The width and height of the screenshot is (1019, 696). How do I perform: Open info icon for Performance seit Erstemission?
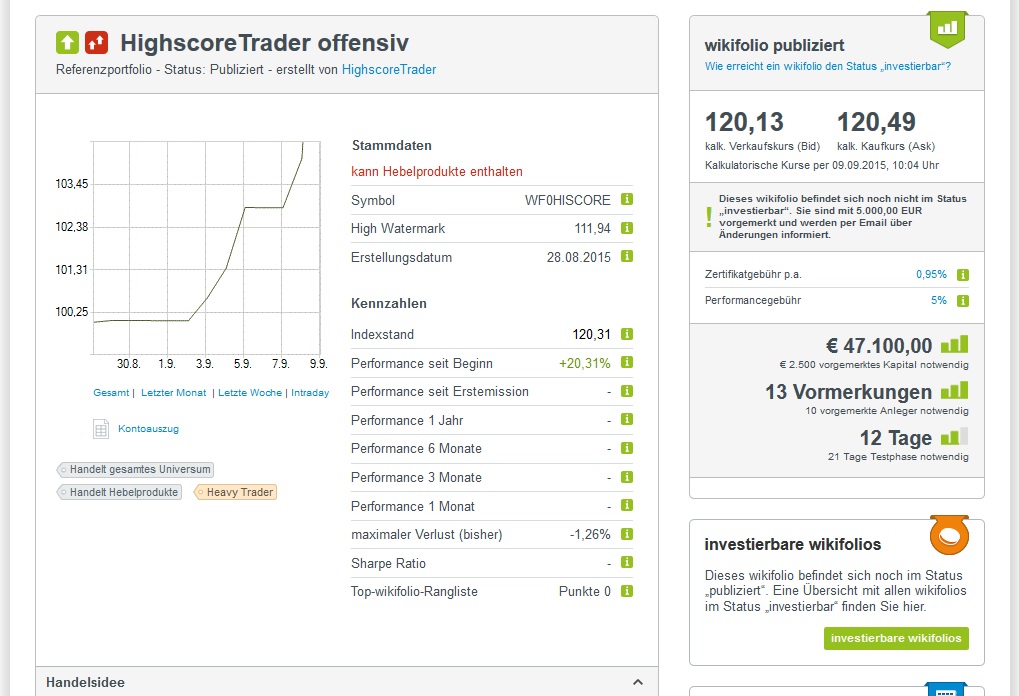click(x=626, y=391)
